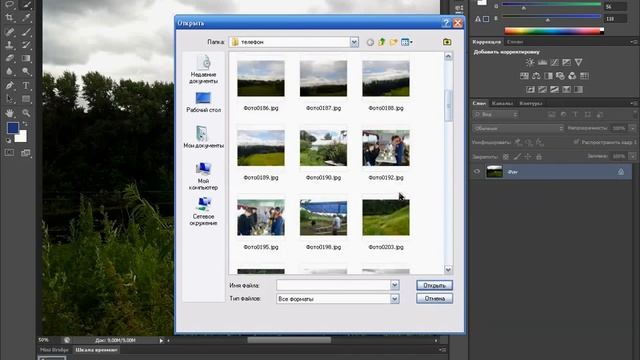Select the Healing Brush tool
Viewport: 640px width, 360px height.
pos(9,31)
